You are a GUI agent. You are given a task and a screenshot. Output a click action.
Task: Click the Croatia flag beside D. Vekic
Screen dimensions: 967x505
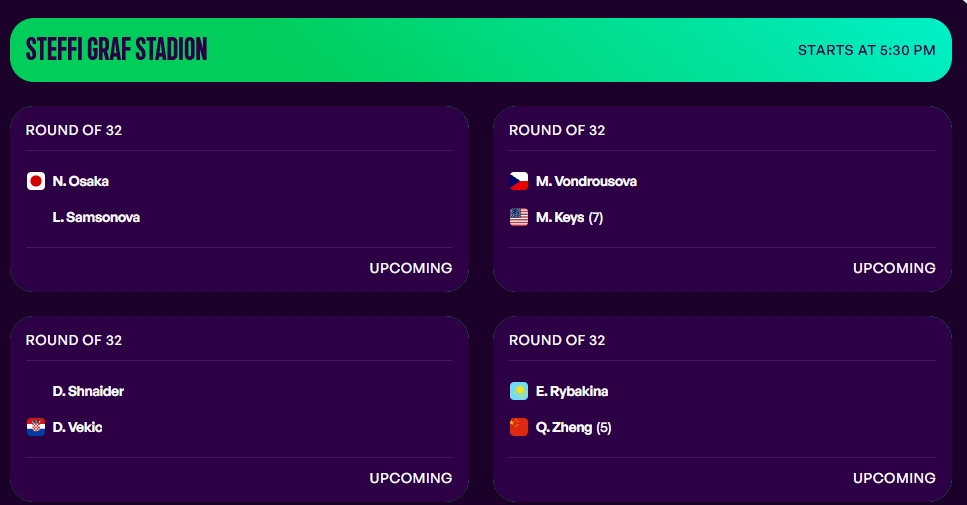point(36,427)
